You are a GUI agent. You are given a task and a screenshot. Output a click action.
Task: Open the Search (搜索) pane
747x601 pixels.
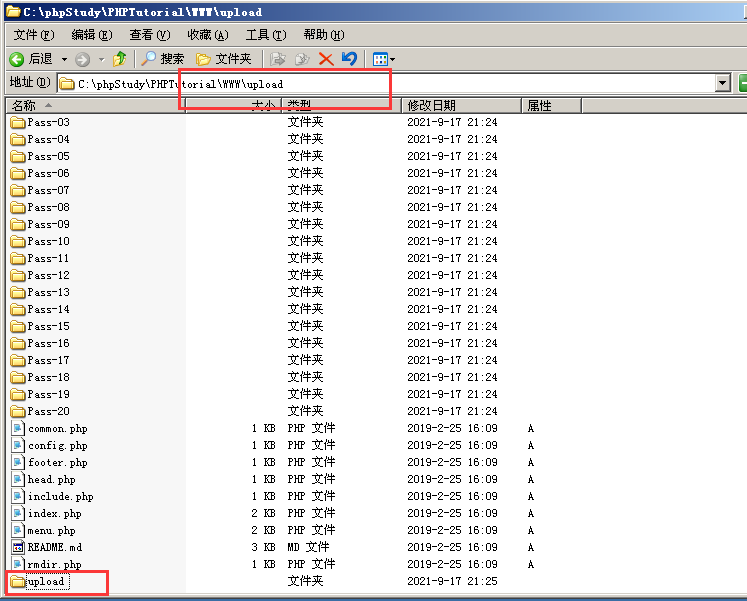pyautogui.click(x=163, y=59)
